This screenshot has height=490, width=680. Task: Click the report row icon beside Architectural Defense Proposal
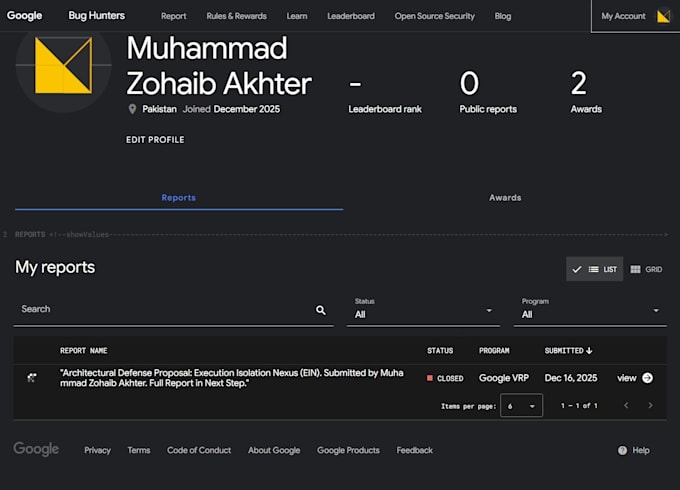tap(32, 378)
